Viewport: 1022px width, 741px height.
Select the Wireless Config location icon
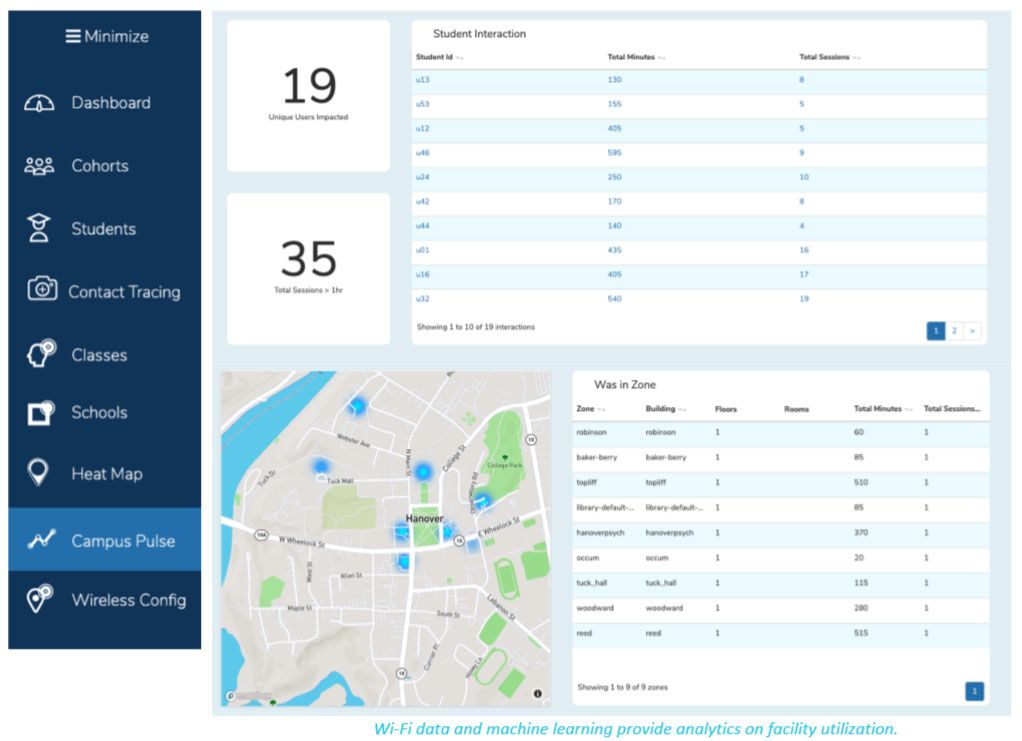tap(39, 599)
